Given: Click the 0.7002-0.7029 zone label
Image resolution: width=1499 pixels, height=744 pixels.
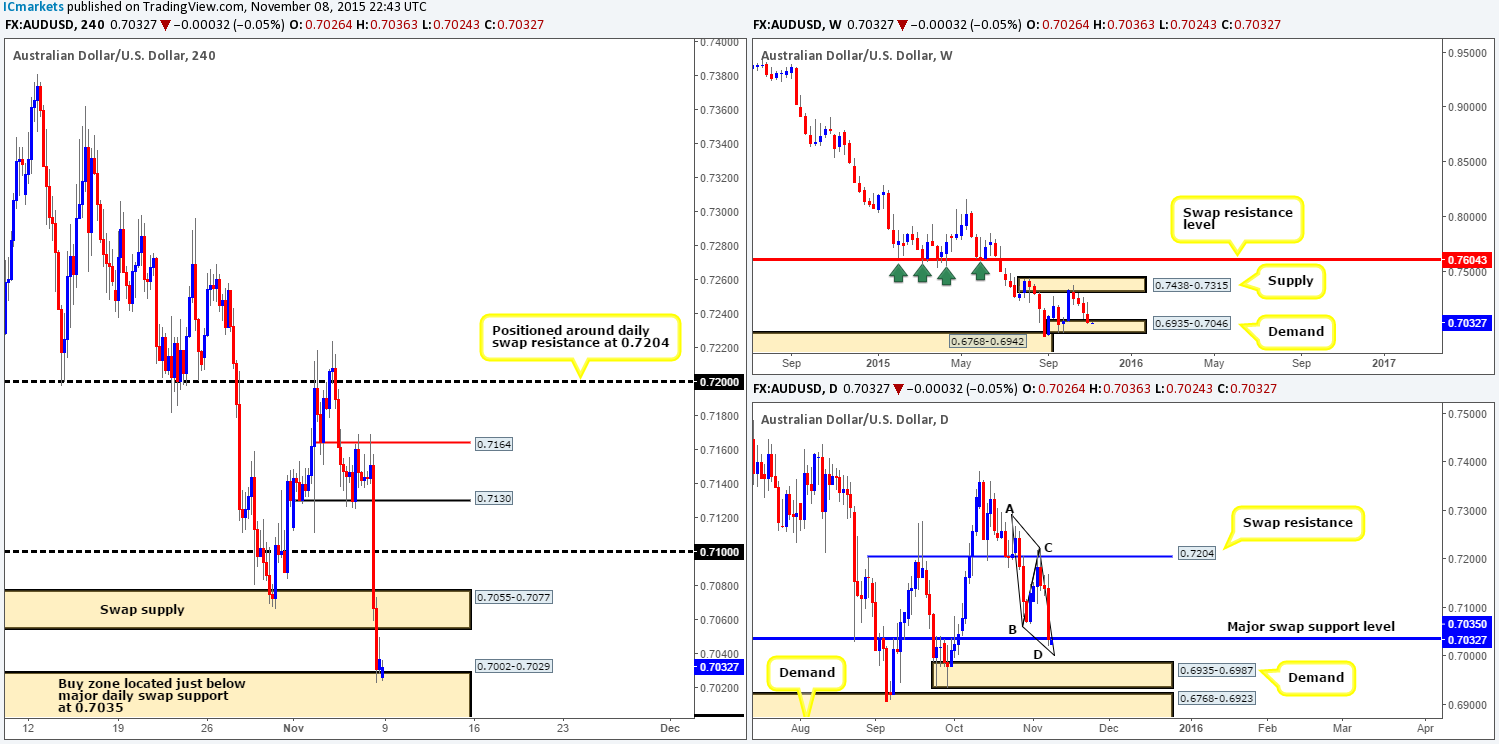Looking at the screenshot, I should [513, 665].
